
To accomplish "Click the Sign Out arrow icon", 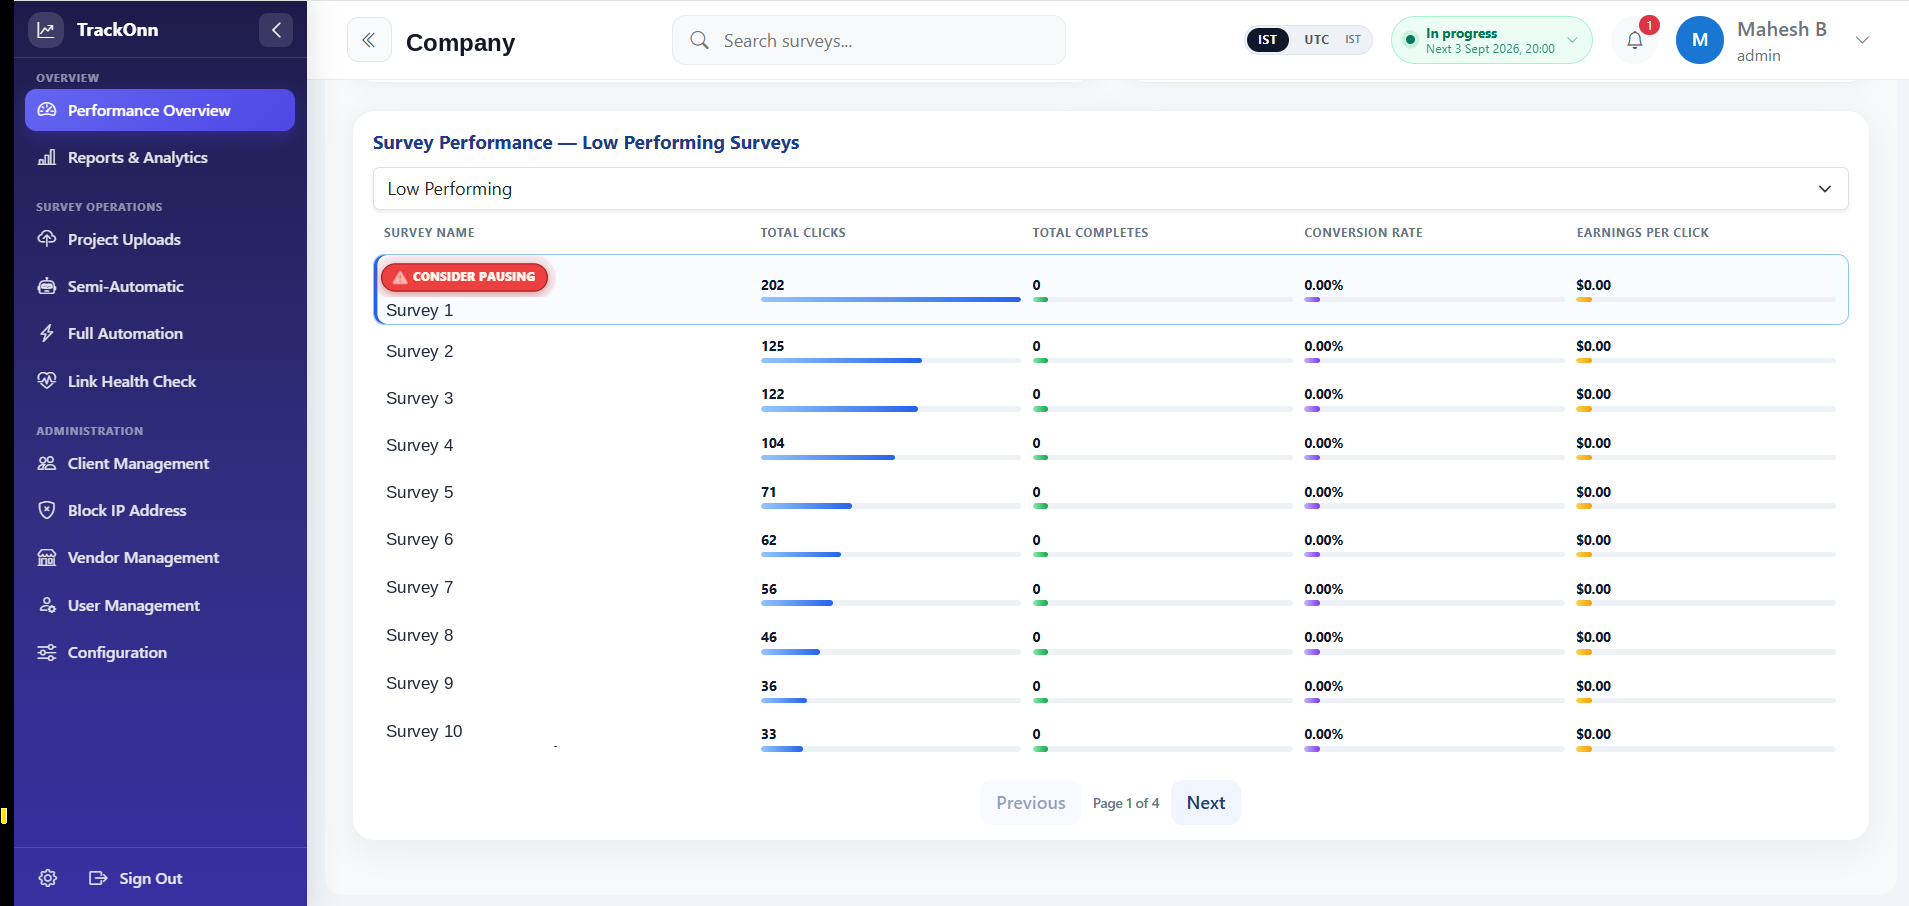I will tap(98, 878).
